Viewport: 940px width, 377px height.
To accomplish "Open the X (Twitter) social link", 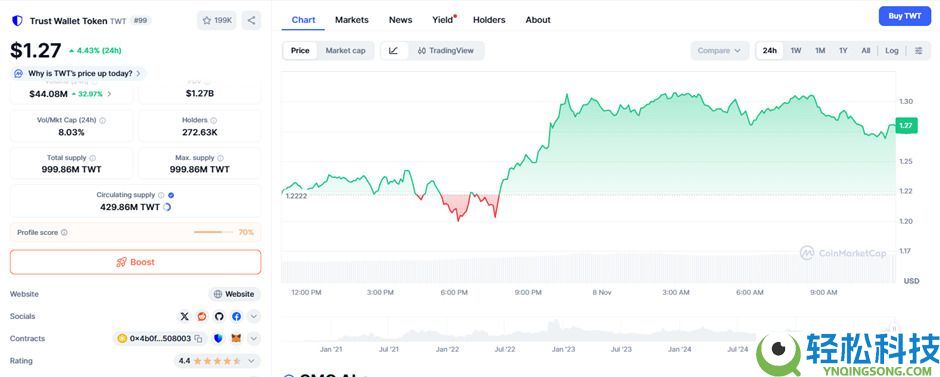I will click(185, 316).
